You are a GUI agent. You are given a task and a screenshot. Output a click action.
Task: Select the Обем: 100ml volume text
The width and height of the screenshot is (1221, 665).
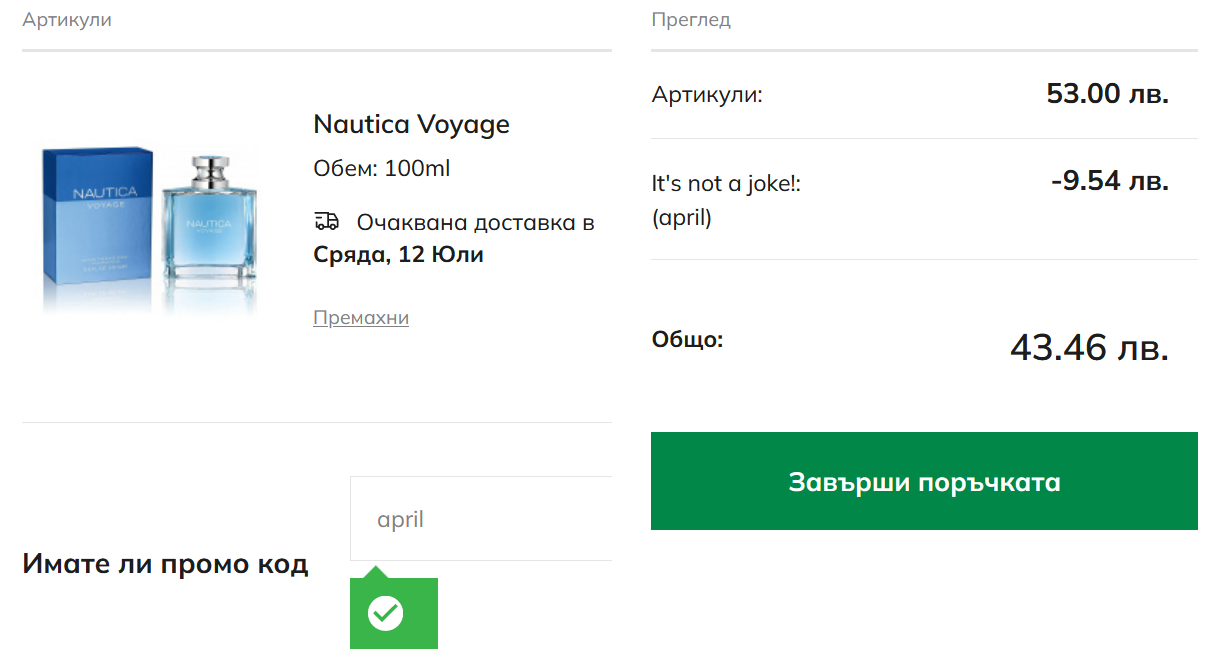[x=382, y=168]
